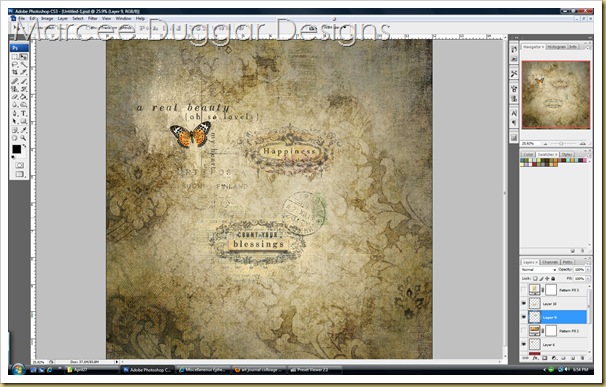The width and height of the screenshot is (606, 387).
Task: Create new fill or adjustment layer
Action: point(554,358)
